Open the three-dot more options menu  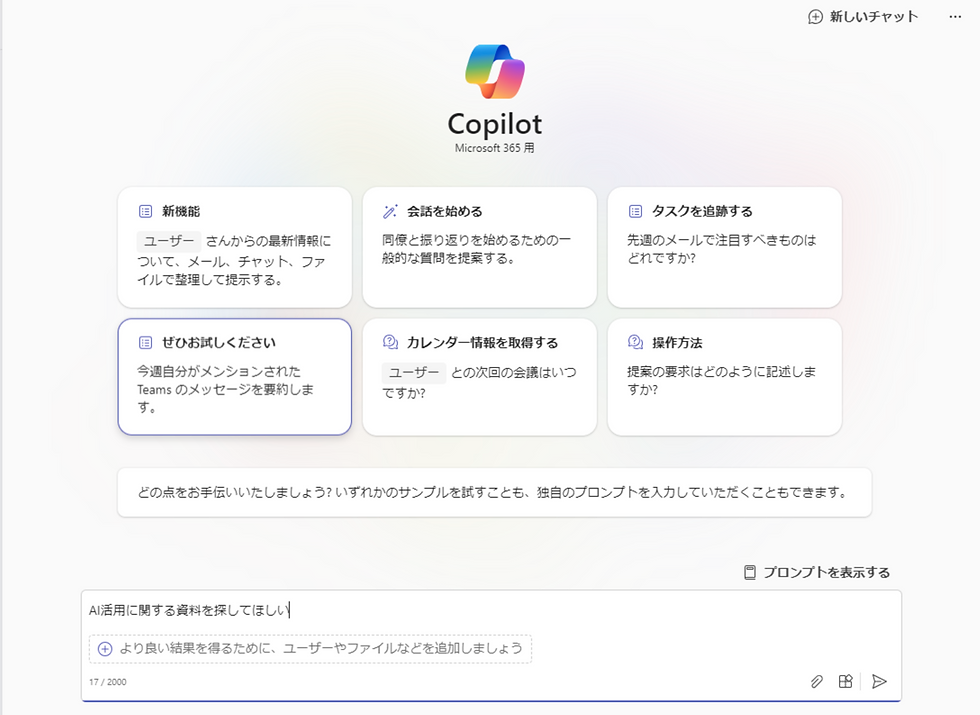pyautogui.click(x=955, y=17)
